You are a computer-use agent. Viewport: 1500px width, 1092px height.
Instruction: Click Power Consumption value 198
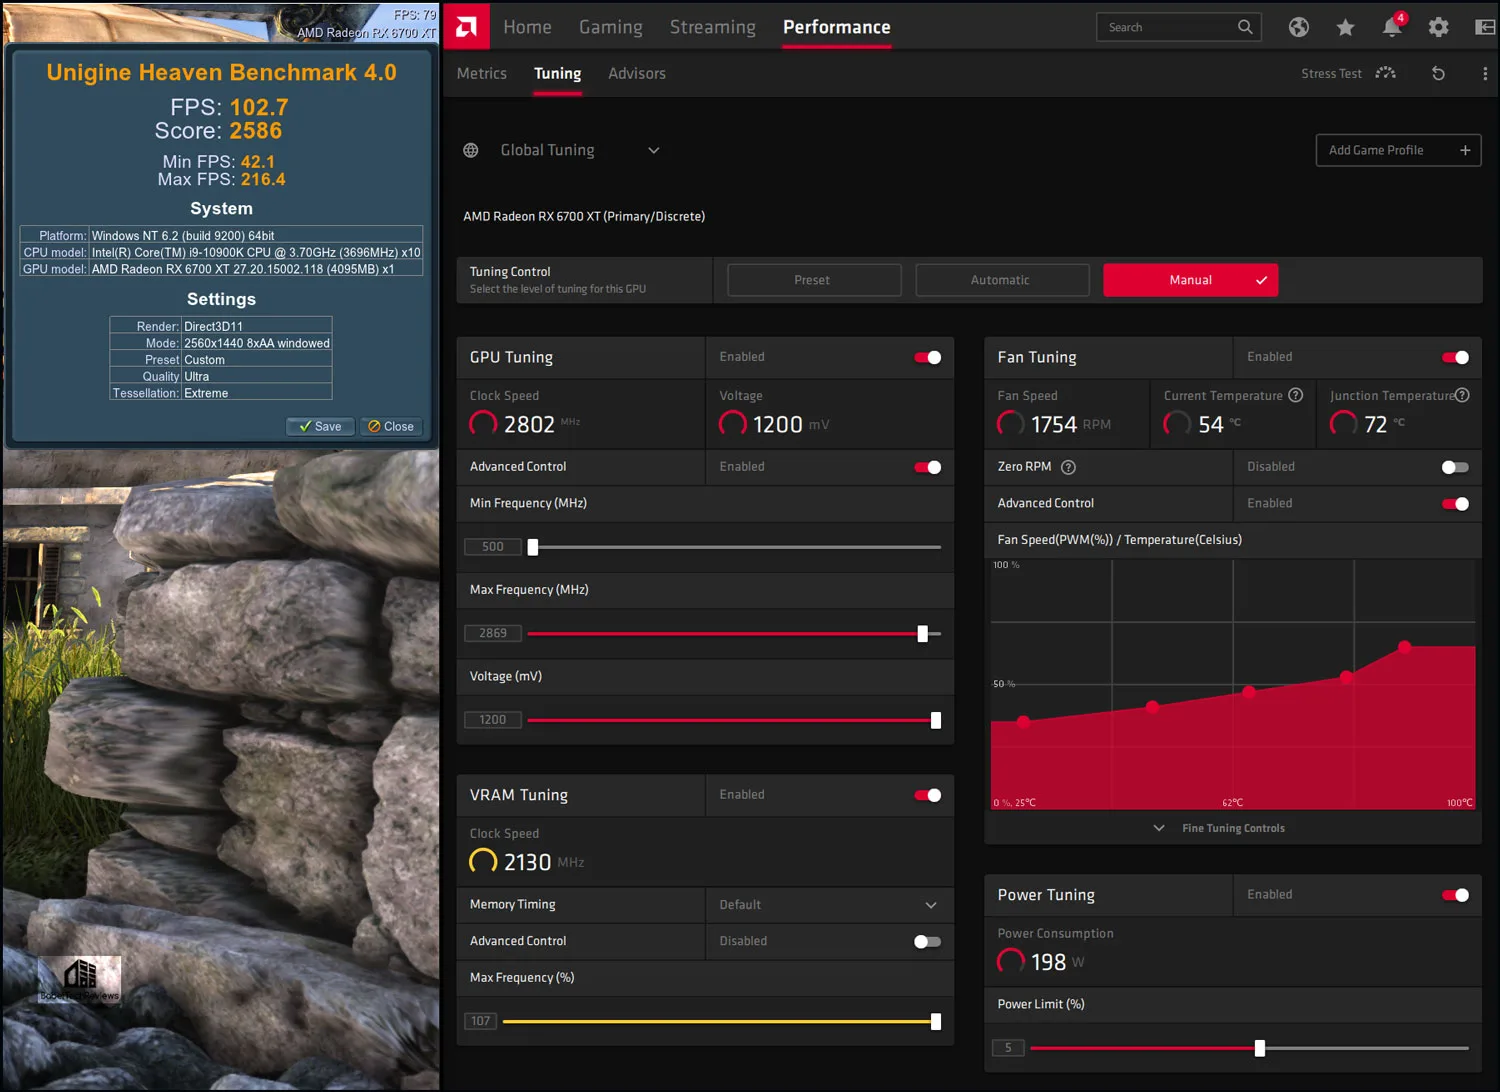(1048, 962)
